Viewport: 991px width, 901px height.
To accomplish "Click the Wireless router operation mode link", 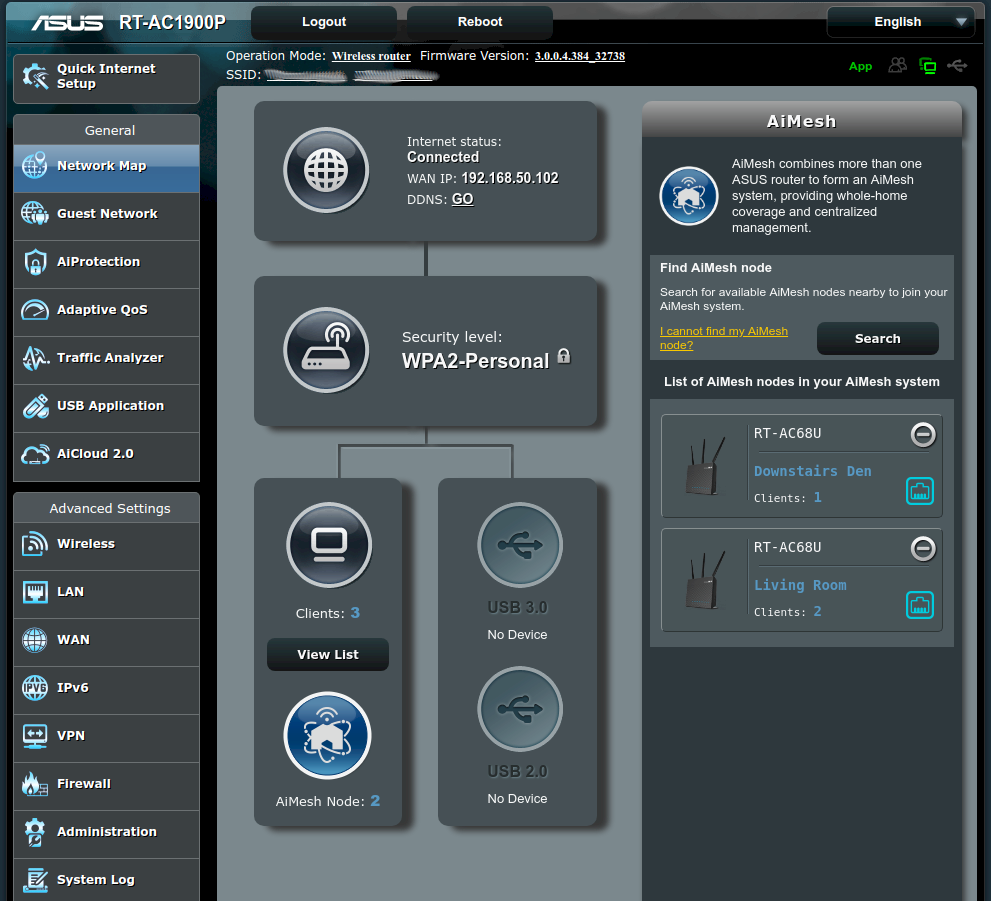I will pyautogui.click(x=371, y=56).
